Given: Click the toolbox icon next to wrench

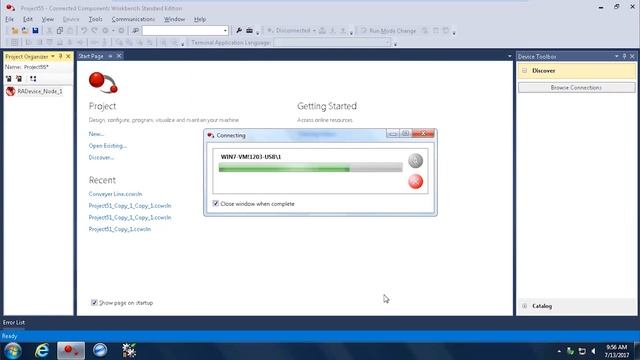Looking at the screenshot, I should (249, 31).
